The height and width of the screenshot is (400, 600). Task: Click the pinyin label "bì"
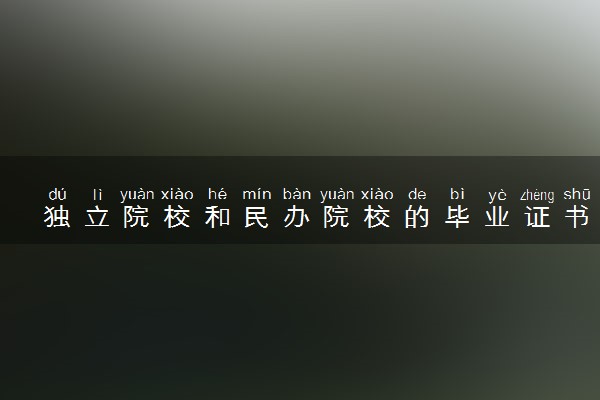(x=457, y=194)
